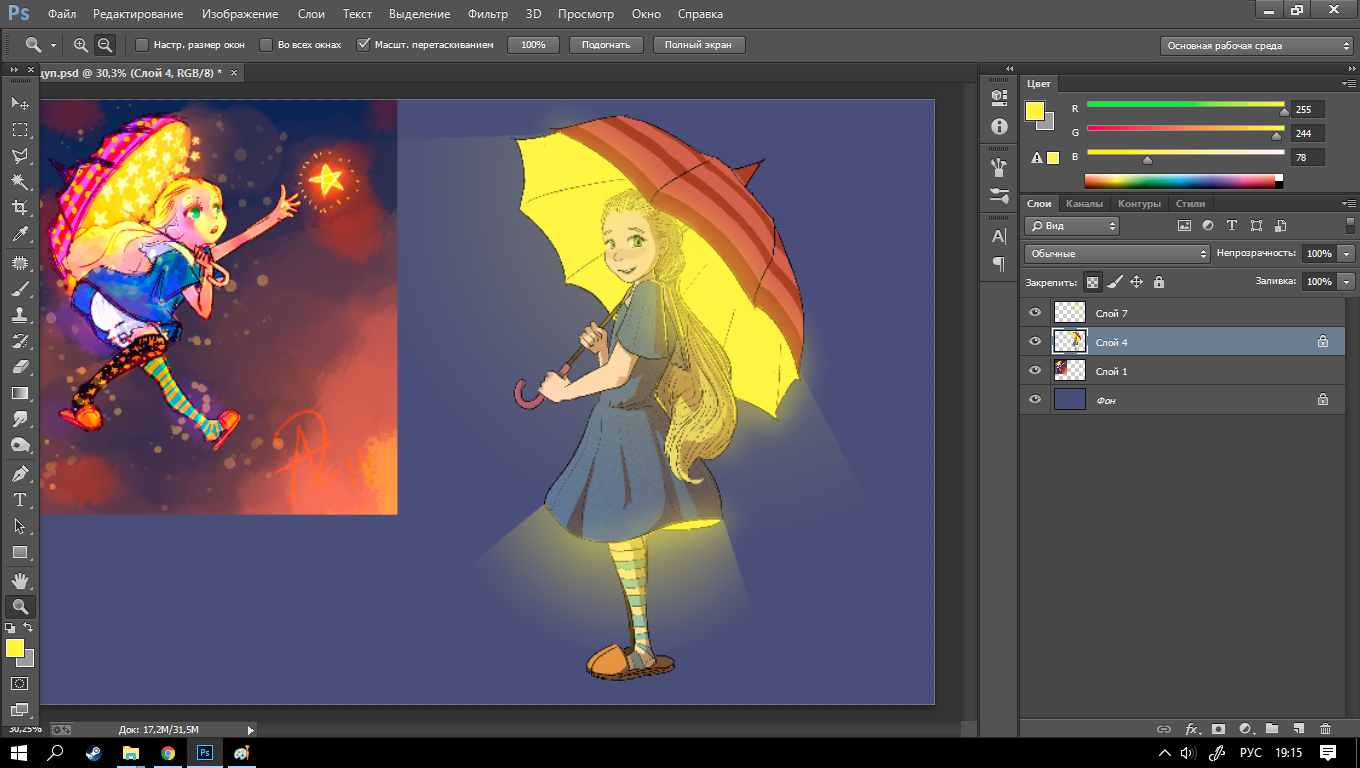
Task: Open blend mode dropdown 'Обычные'
Action: click(1117, 254)
